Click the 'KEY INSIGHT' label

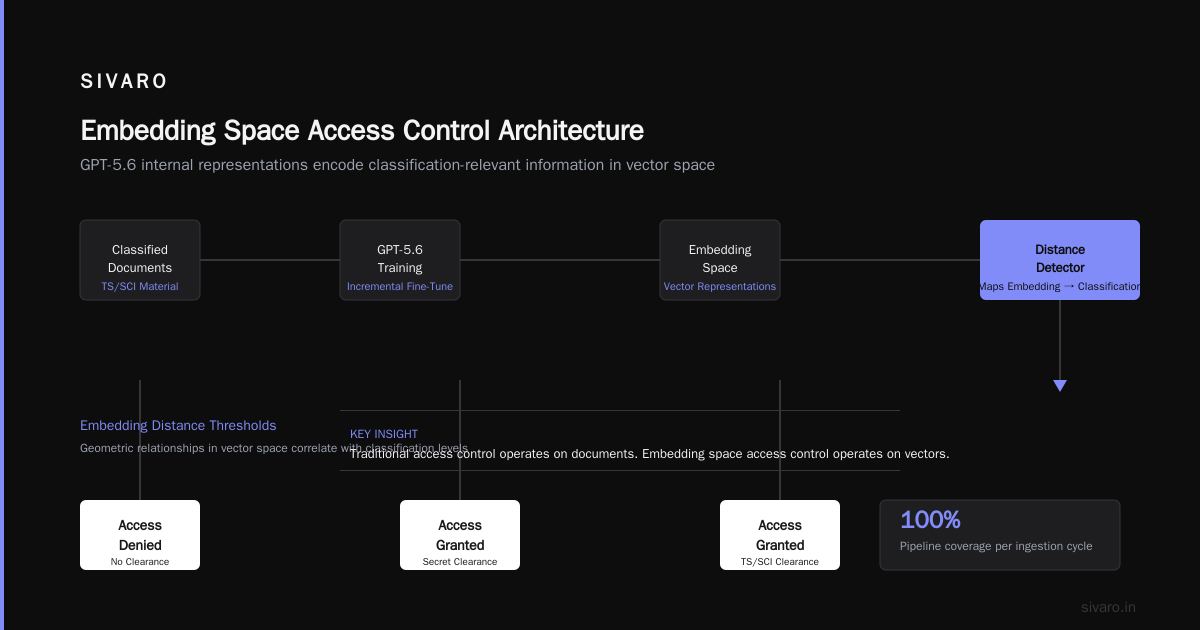coord(384,434)
